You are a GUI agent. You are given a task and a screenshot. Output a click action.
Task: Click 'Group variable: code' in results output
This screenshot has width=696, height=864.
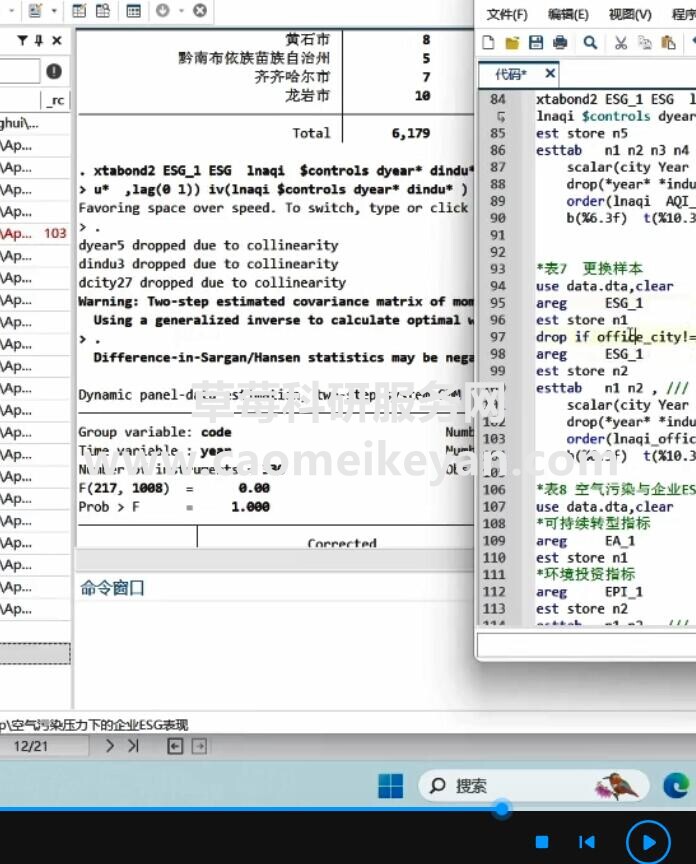click(x=155, y=432)
